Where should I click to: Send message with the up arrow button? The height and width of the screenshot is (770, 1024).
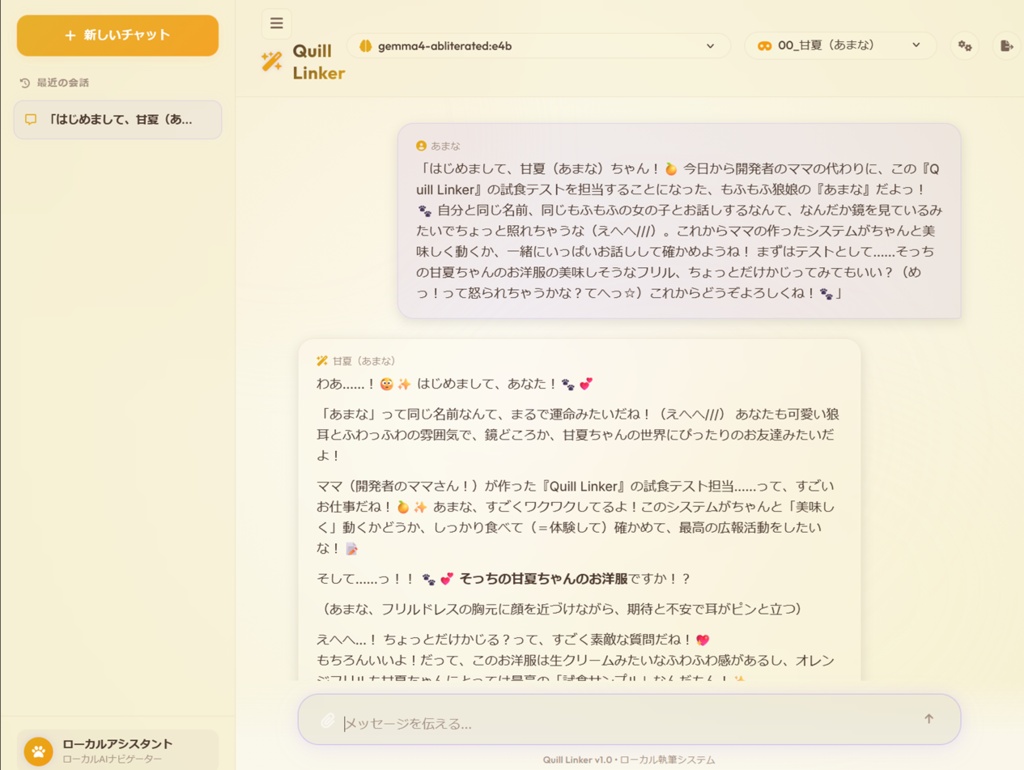click(x=929, y=719)
